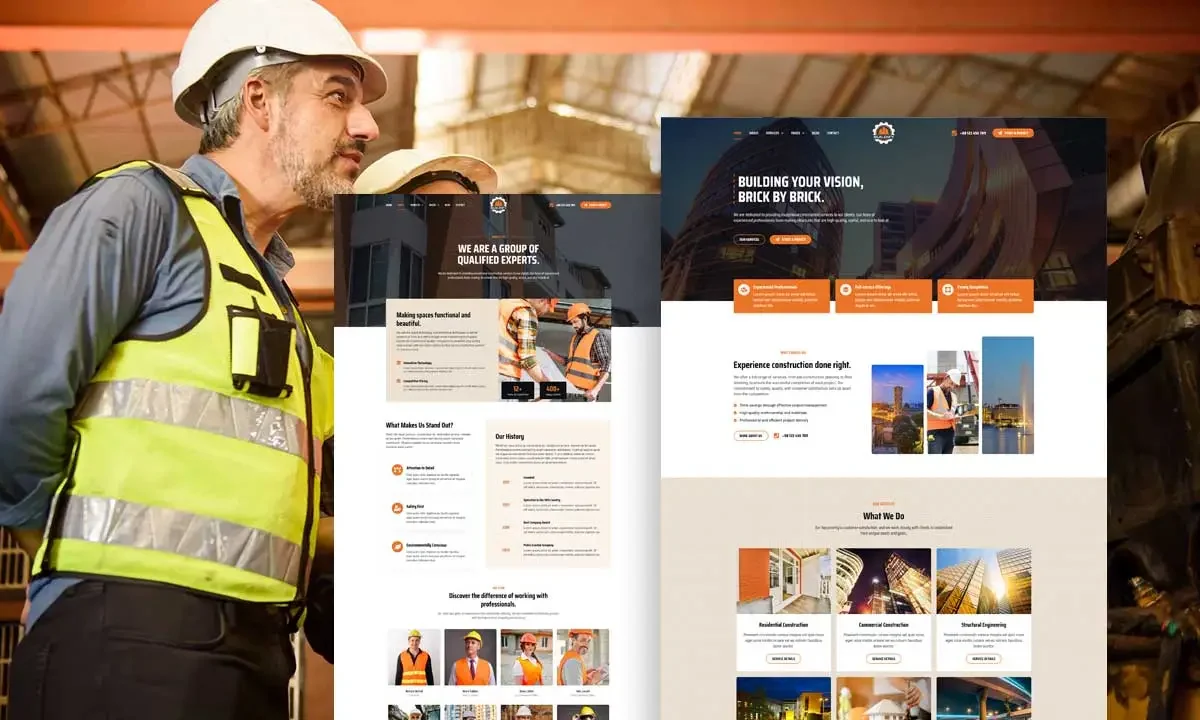The height and width of the screenshot is (720, 1200).
Task: Click the Our Services hero button
Action: (x=748, y=239)
